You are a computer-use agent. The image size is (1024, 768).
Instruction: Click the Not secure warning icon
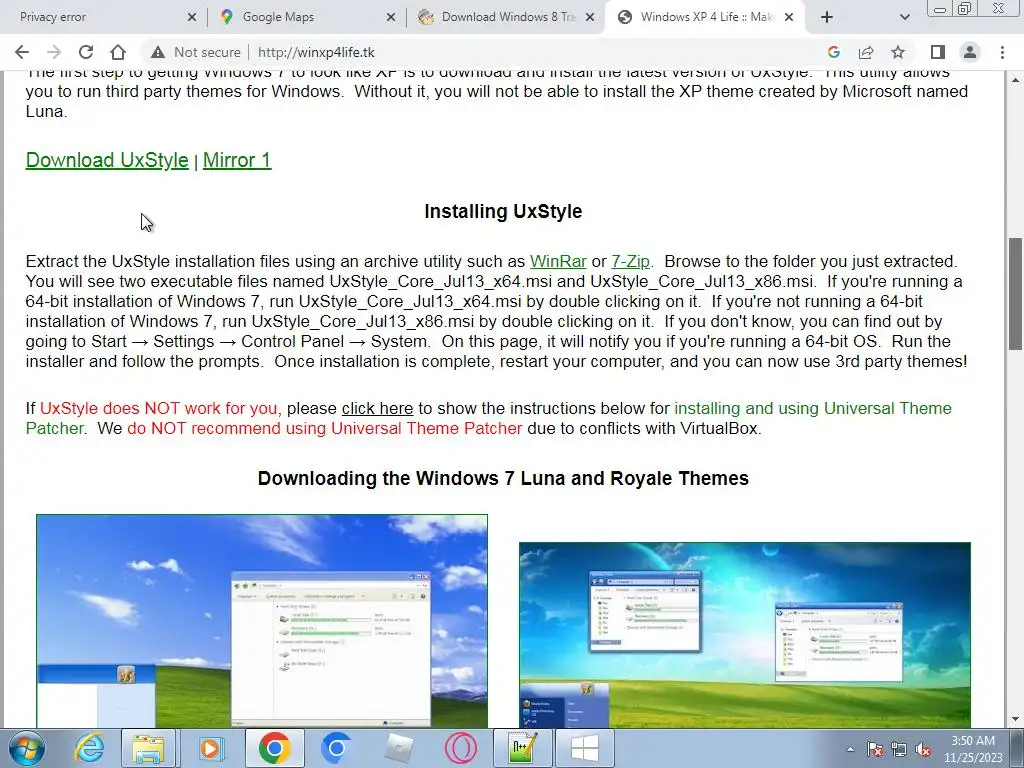point(157,52)
